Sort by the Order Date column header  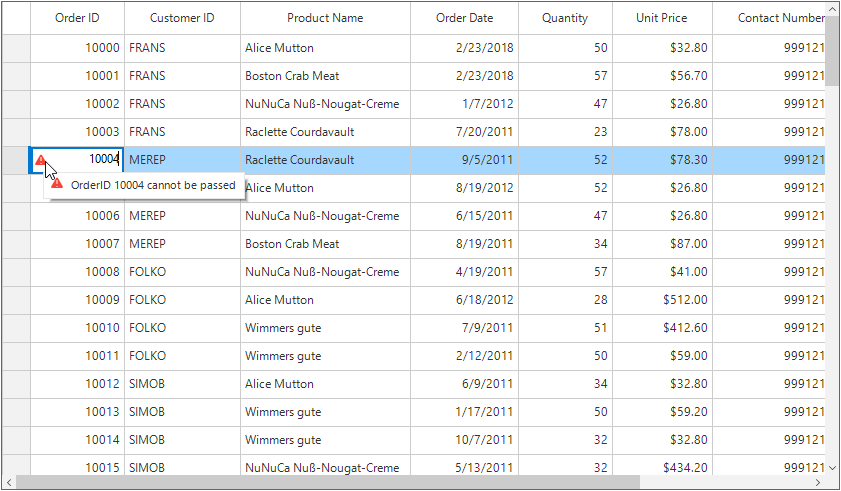click(x=464, y=18)
